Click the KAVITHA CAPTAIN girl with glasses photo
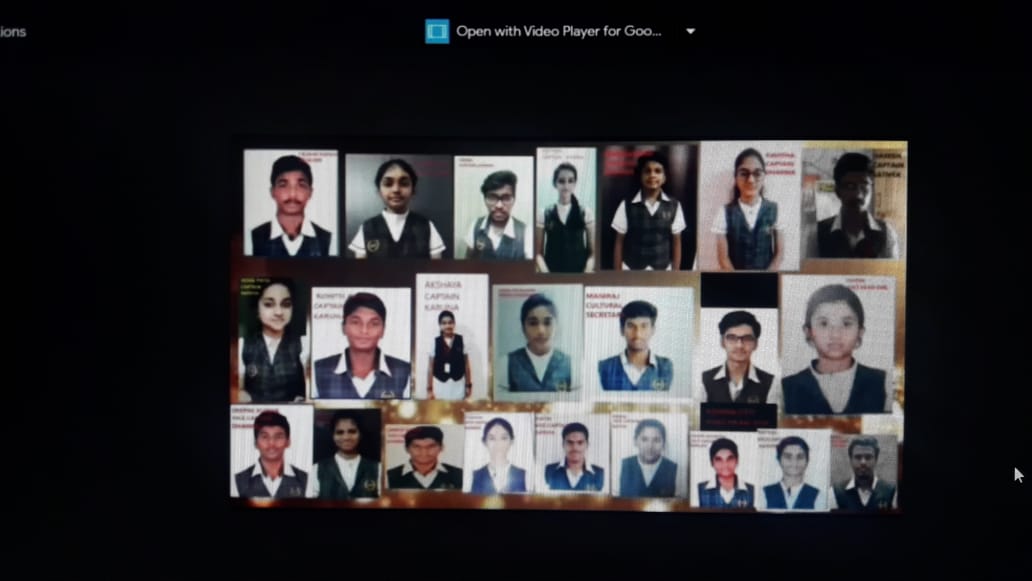This screenshot has width=1032, height=581. pos(749,205)
